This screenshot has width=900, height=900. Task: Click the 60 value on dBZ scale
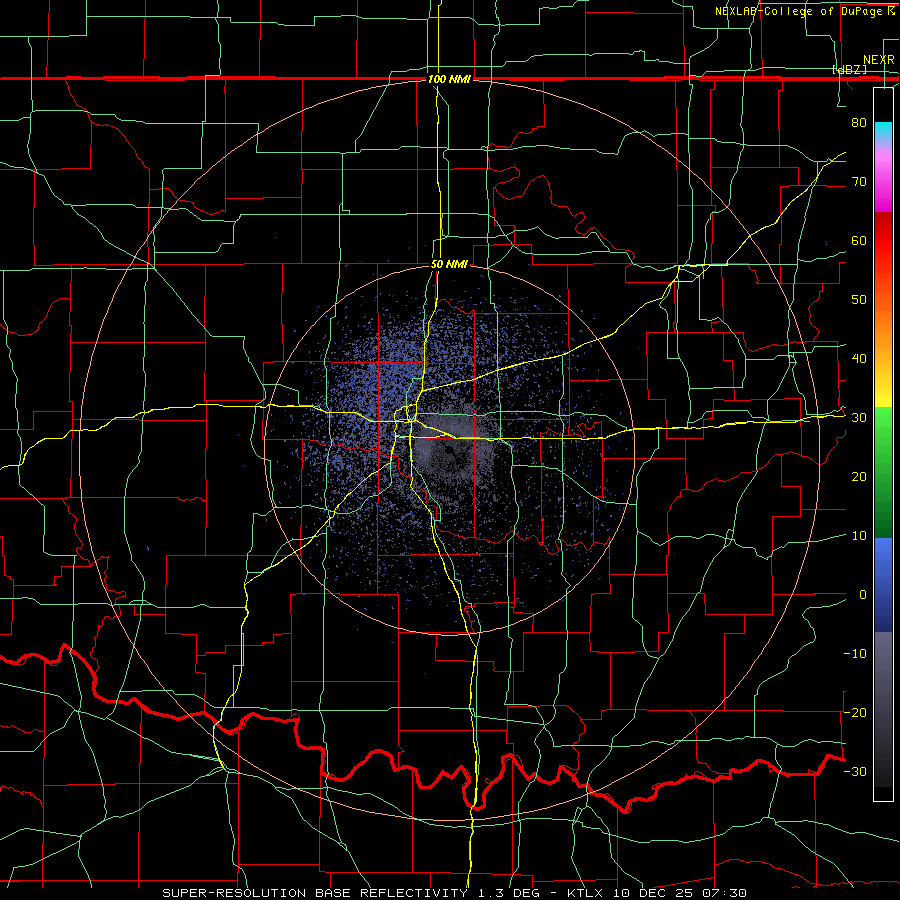[859, 240]
